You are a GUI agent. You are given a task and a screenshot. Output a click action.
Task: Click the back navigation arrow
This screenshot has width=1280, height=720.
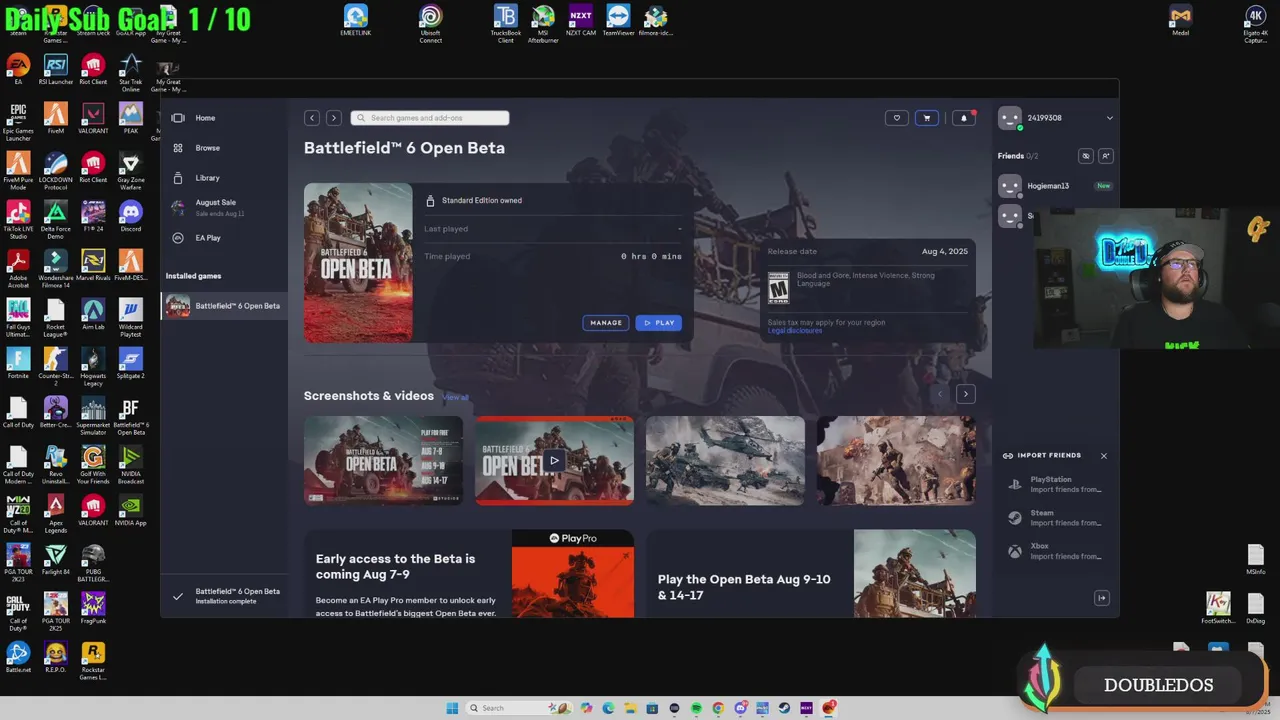point(312,118)
